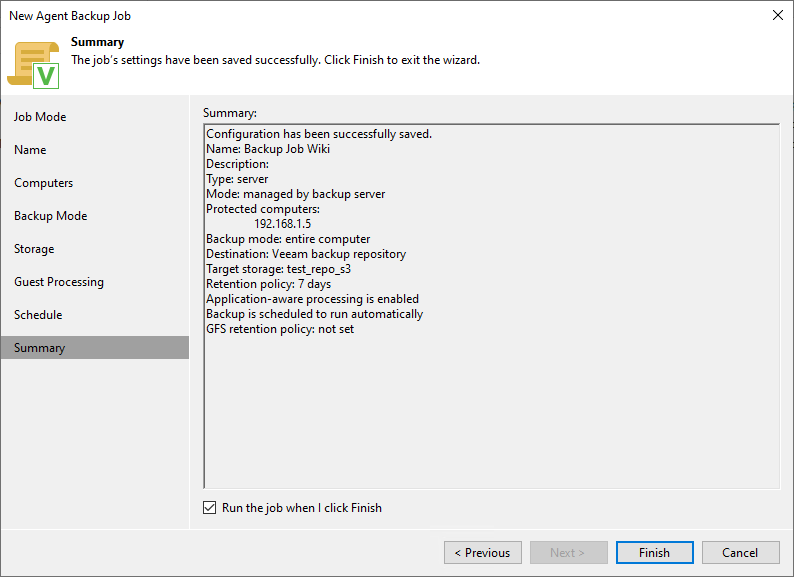Open the Guest Processing step
The height and width of the screenshot is (577, 794).
pyautogui.click(x=59, y=282)
